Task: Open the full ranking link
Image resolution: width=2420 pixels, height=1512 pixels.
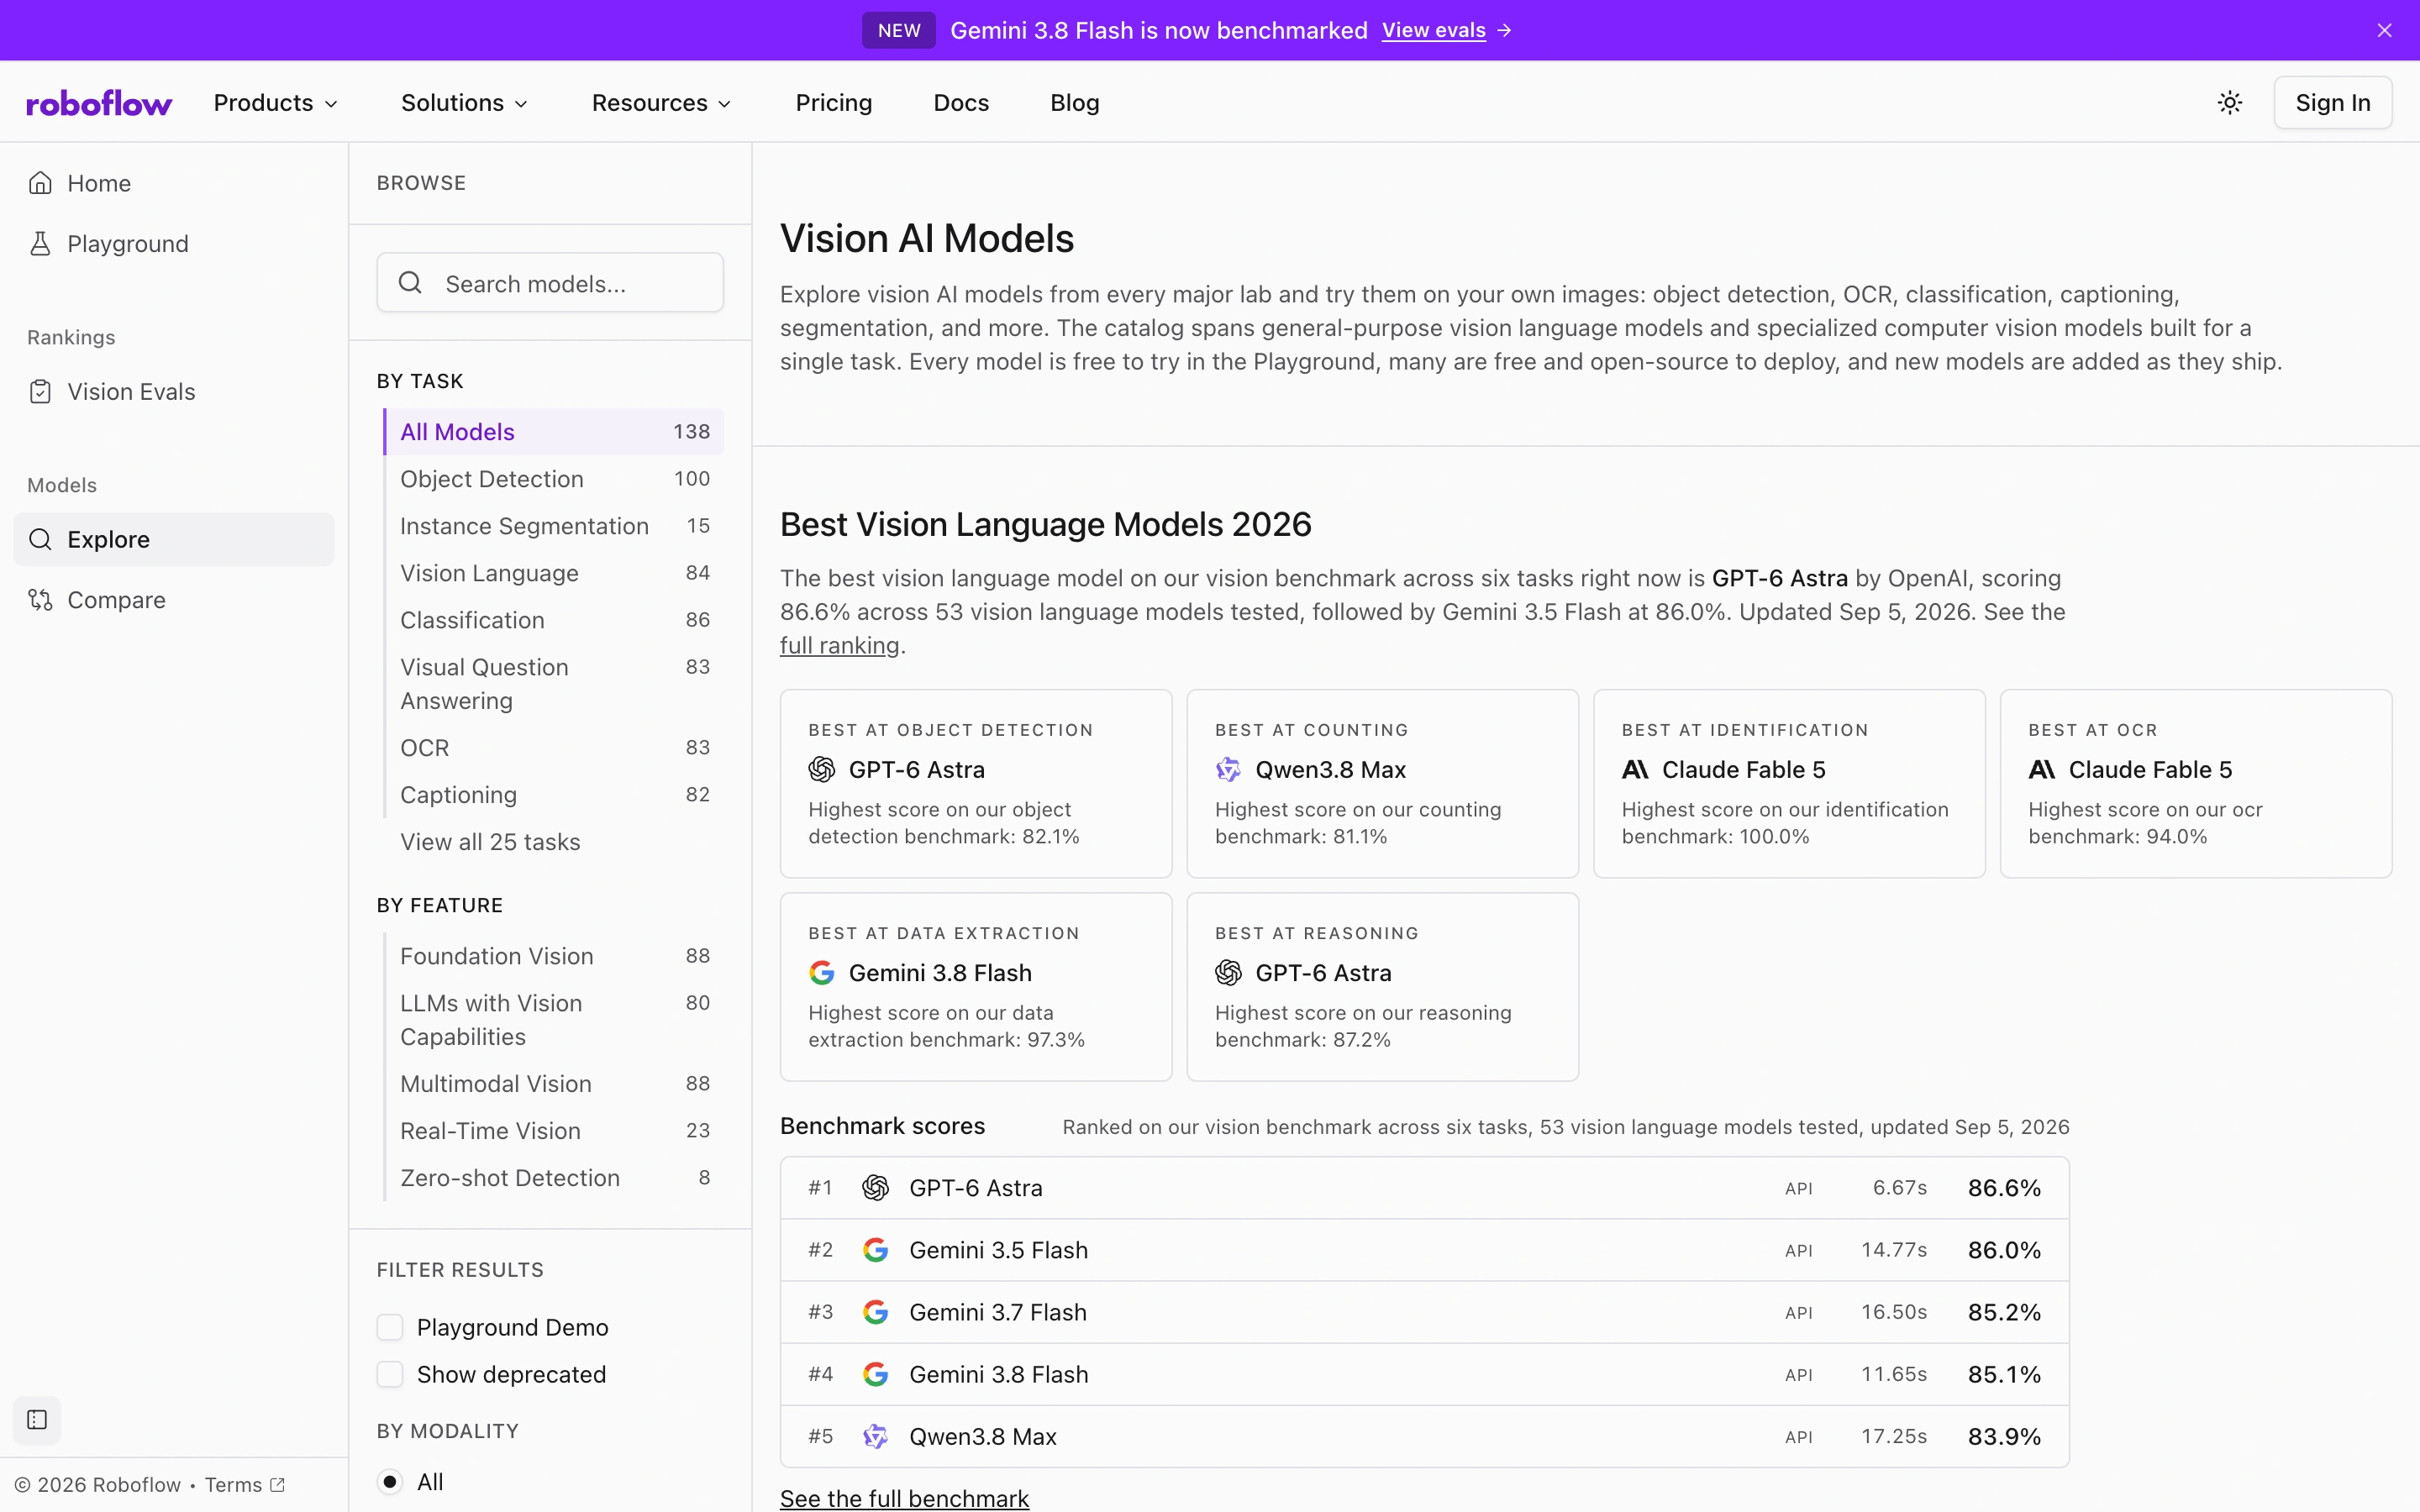Action: pyautogui.click(x=839, y=646)
